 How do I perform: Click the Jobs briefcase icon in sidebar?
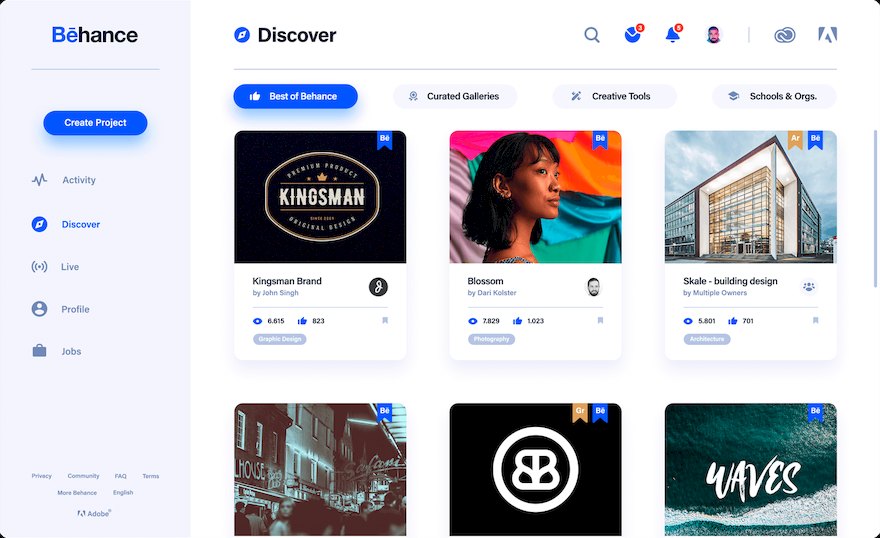39,351
